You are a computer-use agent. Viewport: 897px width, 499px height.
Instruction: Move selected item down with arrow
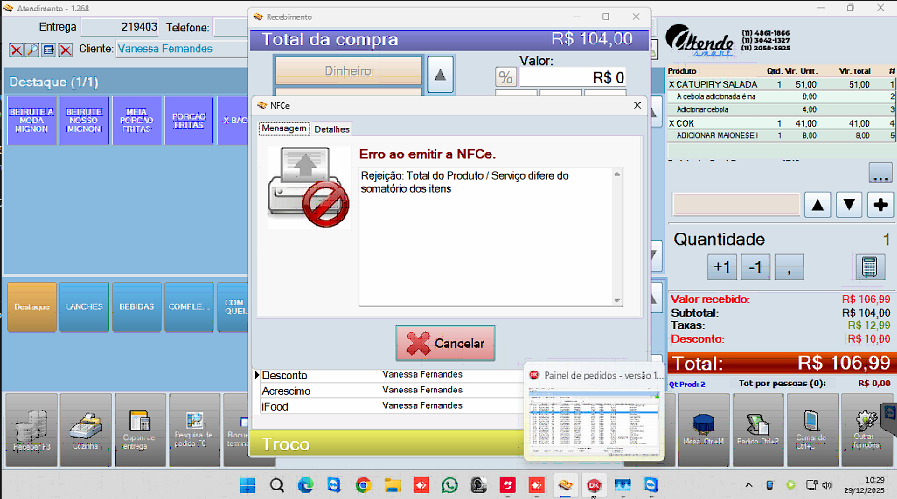click(x=849, y=205)
